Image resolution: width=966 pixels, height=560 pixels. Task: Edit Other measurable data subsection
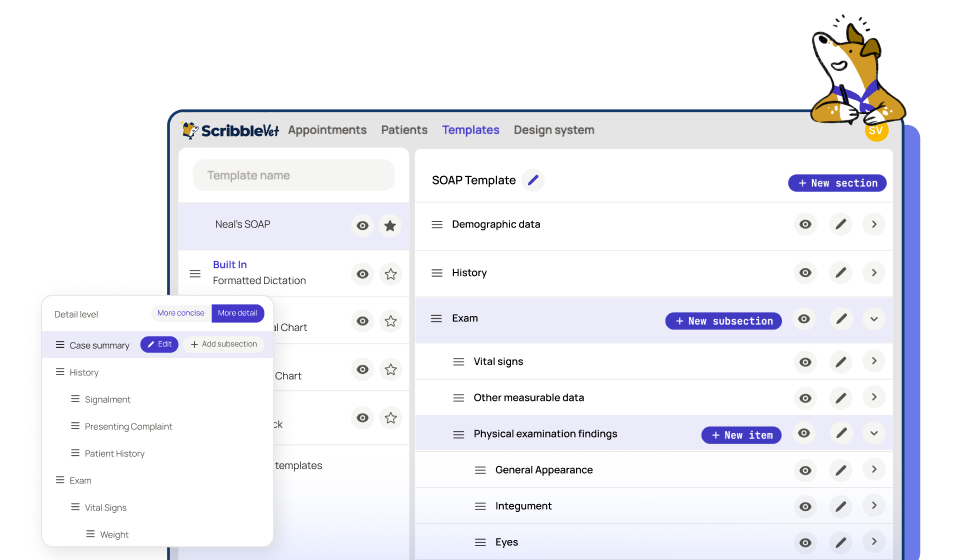841,399
